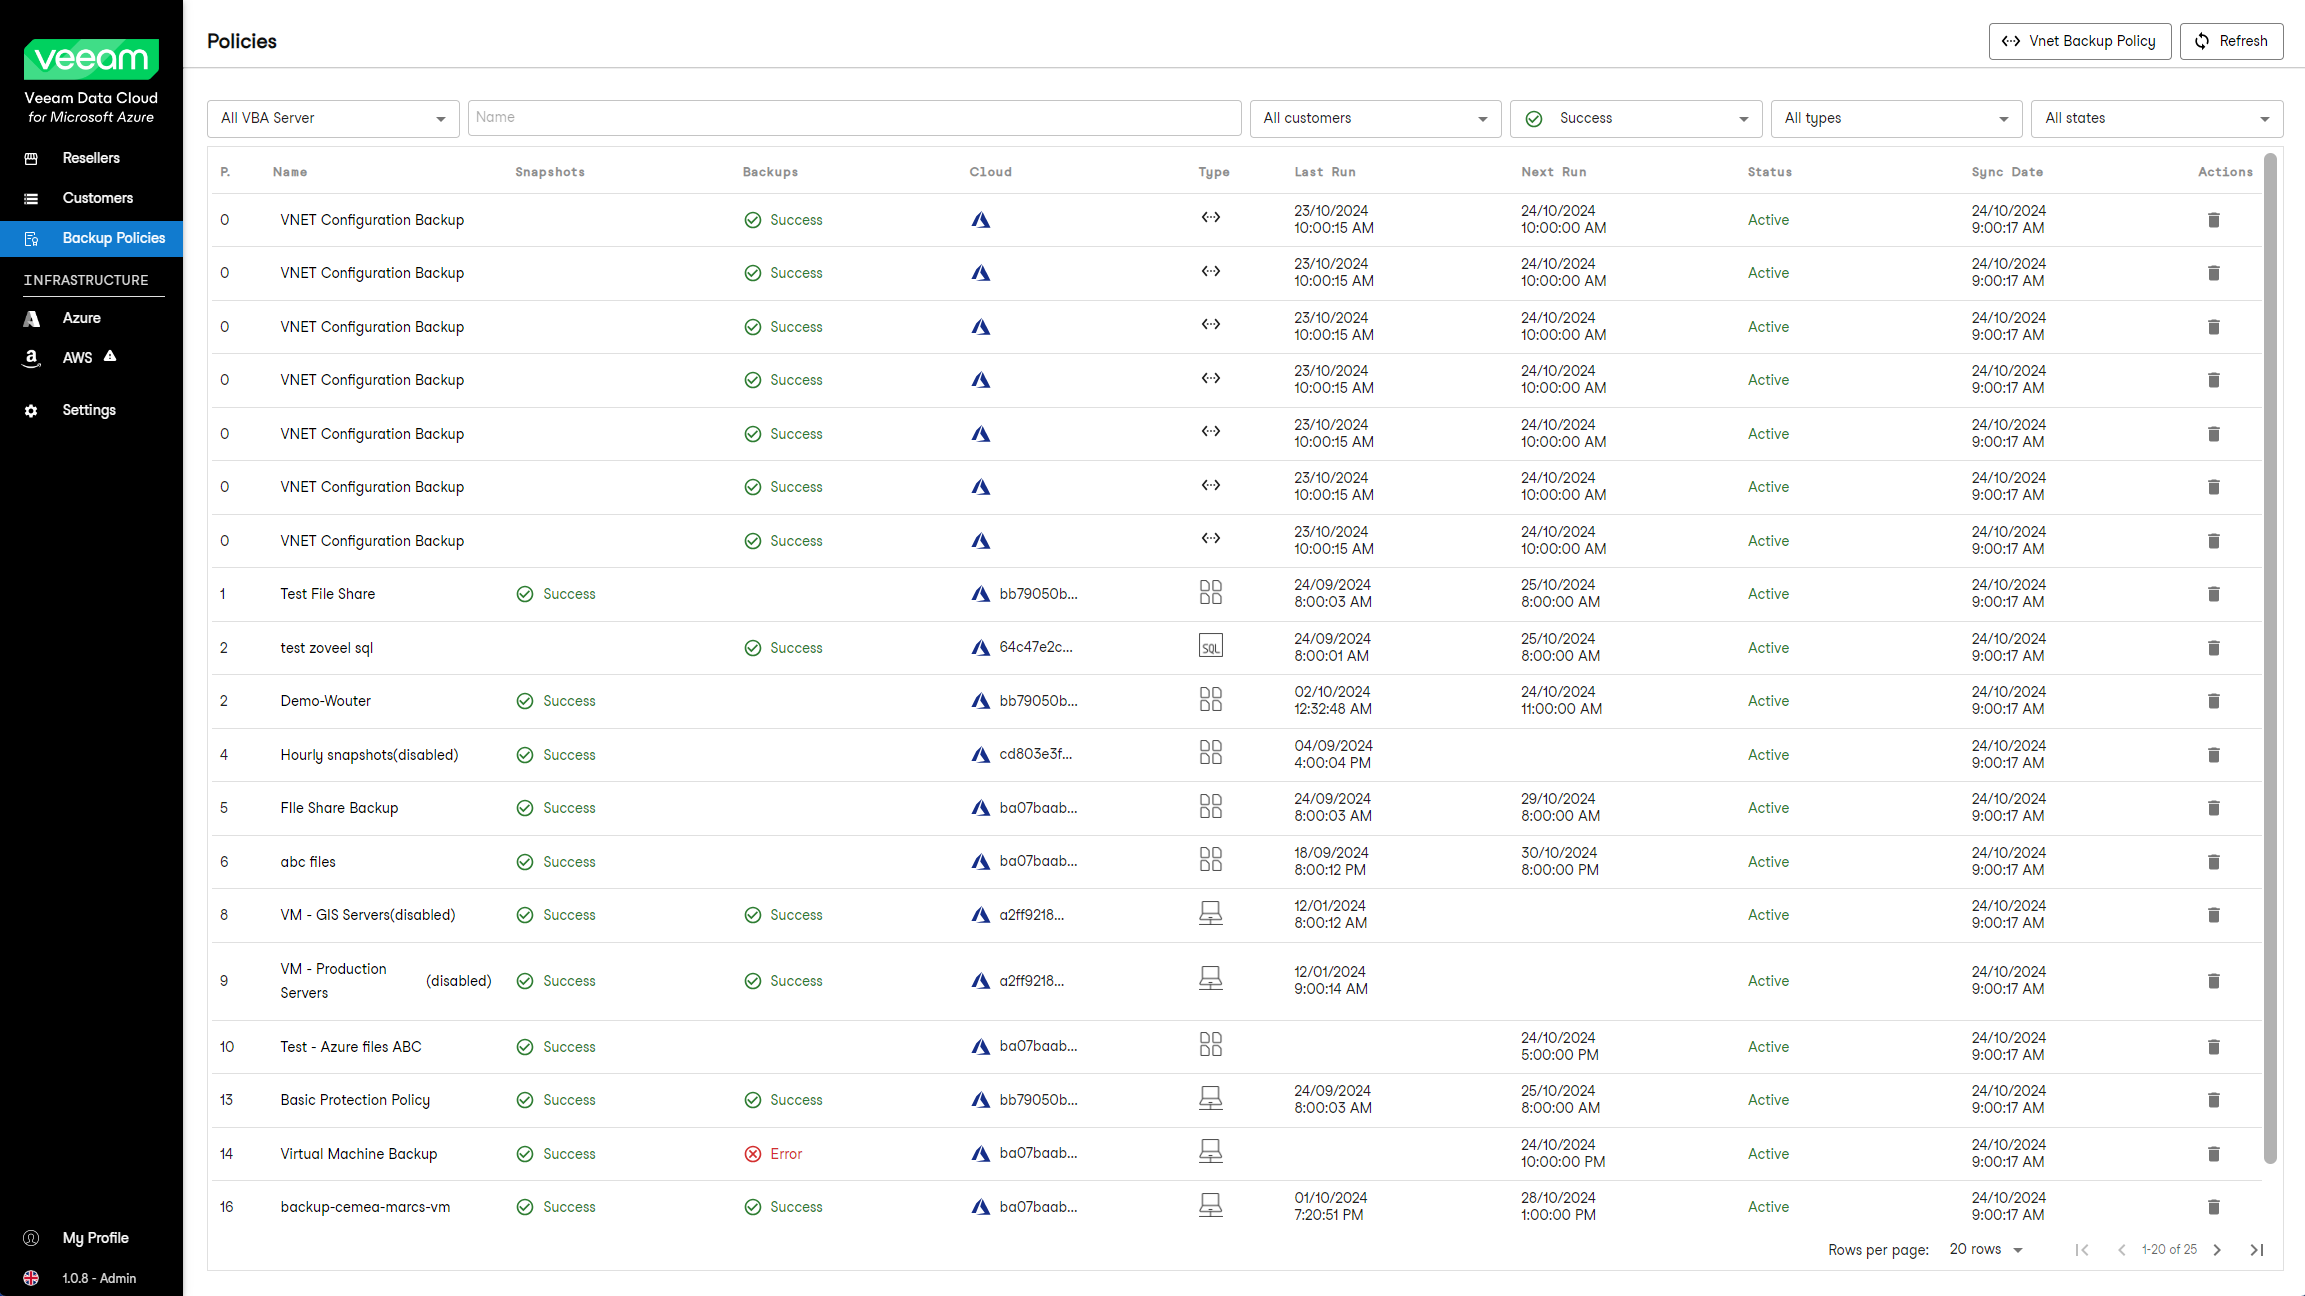Image resolution: width=2305 pixels, height=1296 pixels.
Task: Jump to the last page of policies
Action: coord(2256,1250)
